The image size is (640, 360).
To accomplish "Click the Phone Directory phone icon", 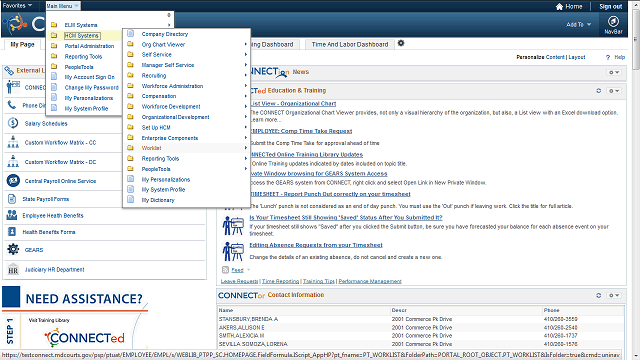I will [x=12, y=105].
